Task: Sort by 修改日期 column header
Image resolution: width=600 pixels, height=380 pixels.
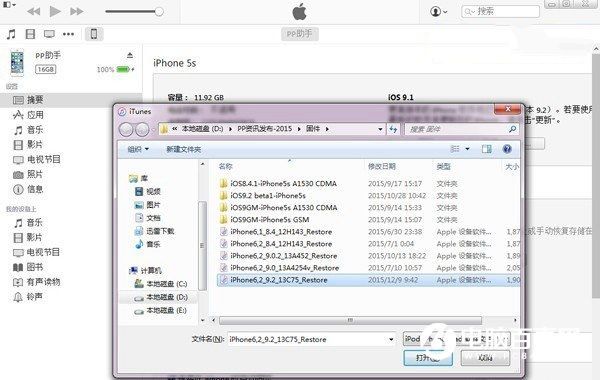Action: pyautogui.click(x=382, y=166)
